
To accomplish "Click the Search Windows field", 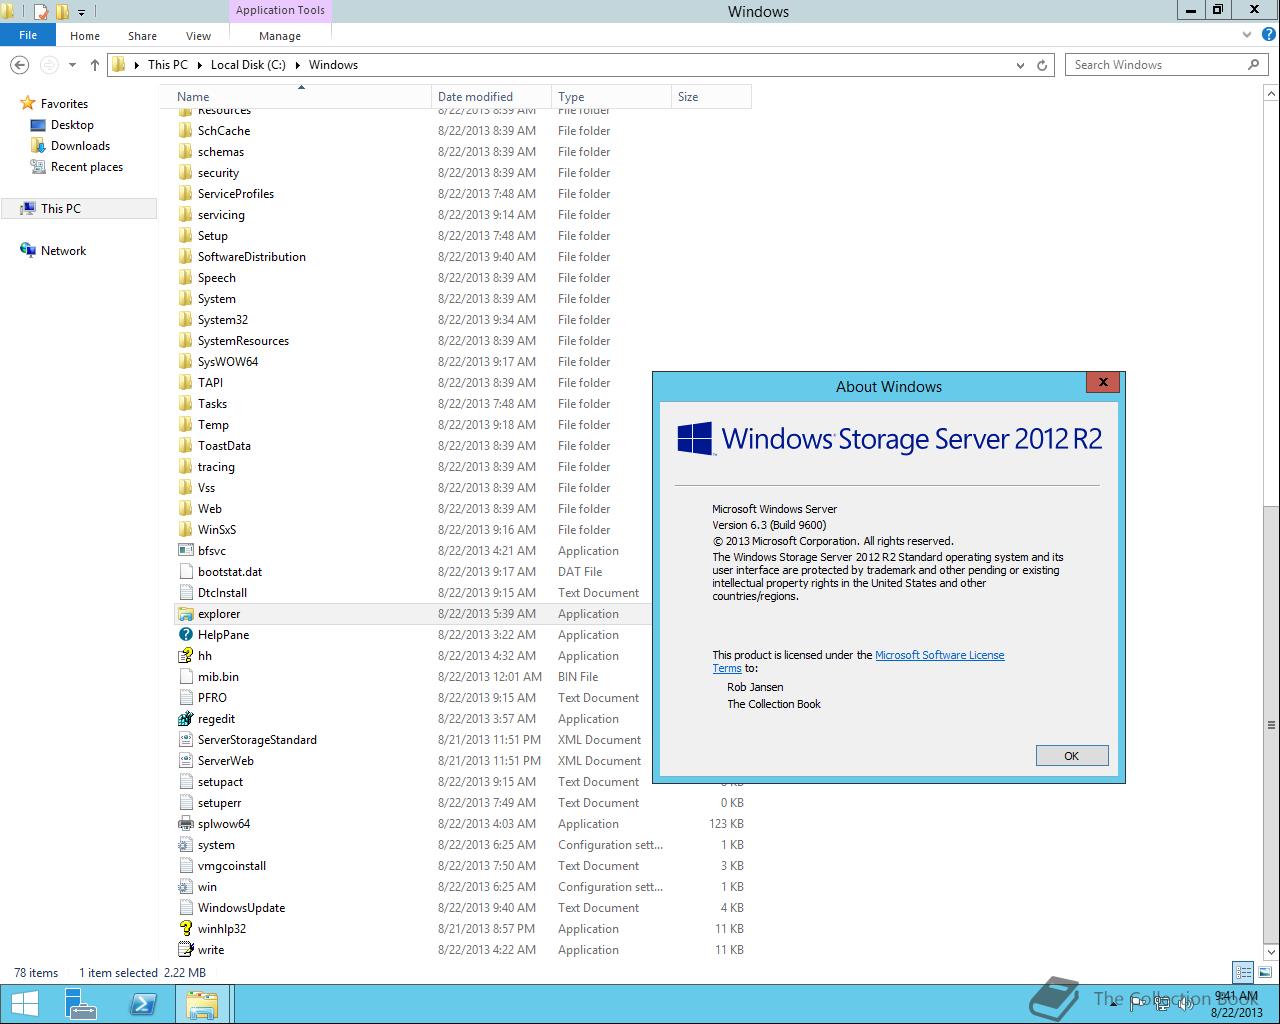I will coord(1166,65).
